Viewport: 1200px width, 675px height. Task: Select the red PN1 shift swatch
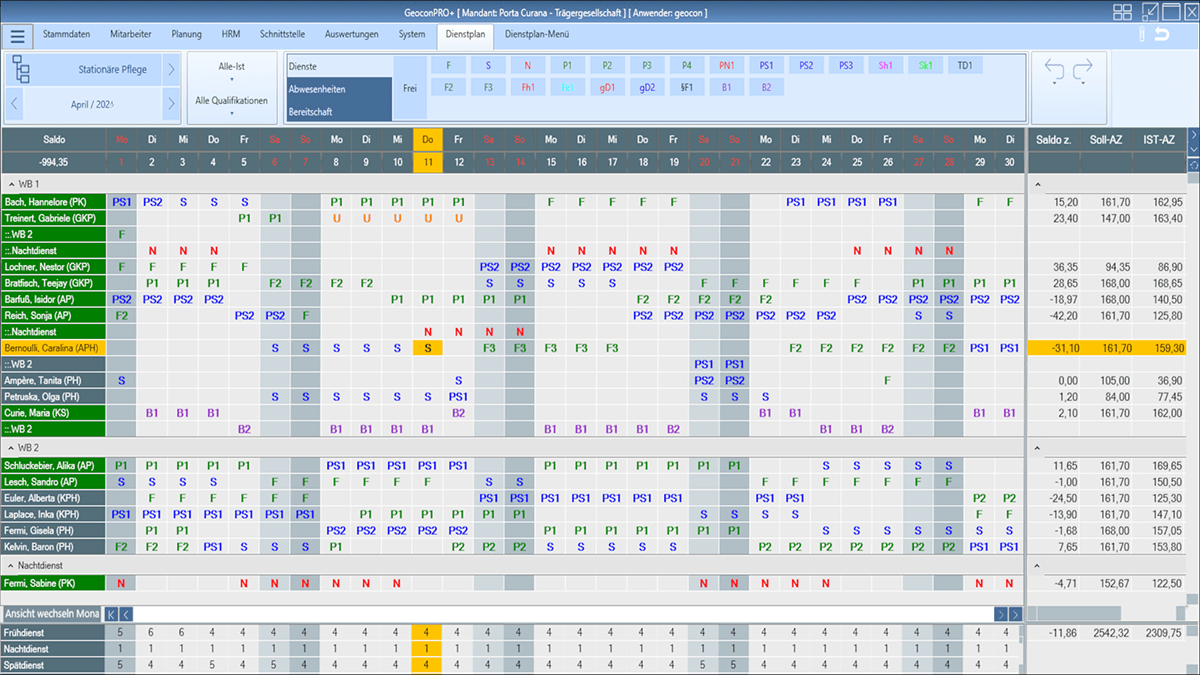tap(726, 65)
